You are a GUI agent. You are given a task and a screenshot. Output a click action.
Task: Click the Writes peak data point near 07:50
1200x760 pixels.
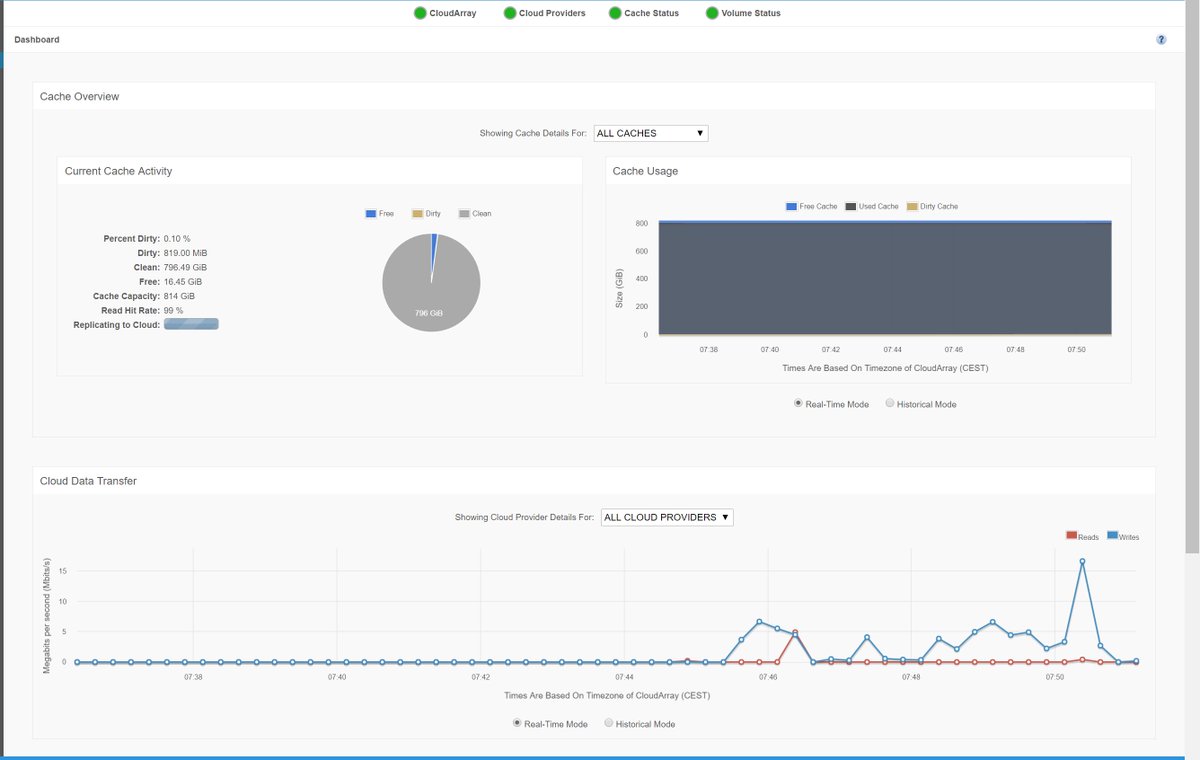coord(1082,561)
